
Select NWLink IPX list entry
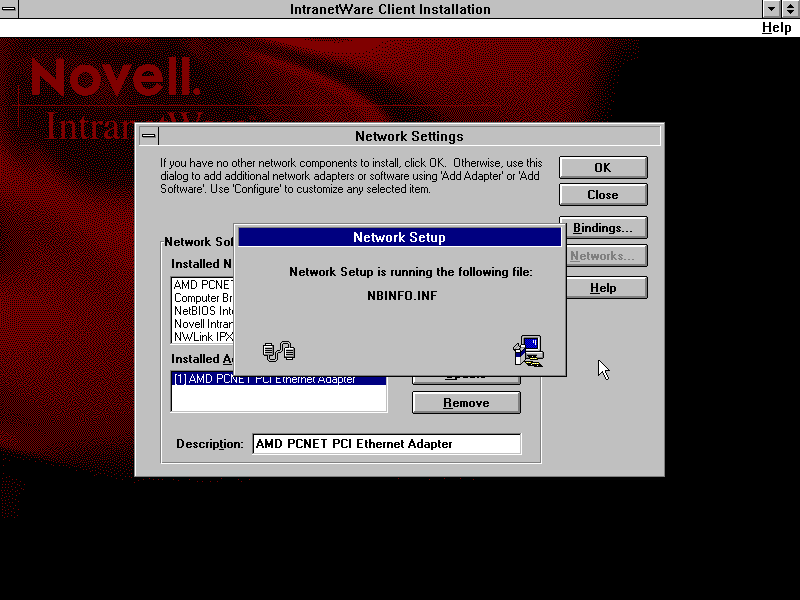click(204, 337)
